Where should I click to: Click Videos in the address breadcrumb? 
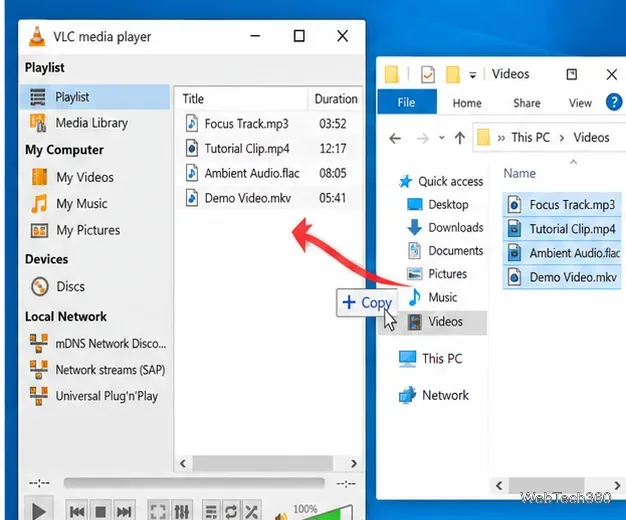pos(591,137)
